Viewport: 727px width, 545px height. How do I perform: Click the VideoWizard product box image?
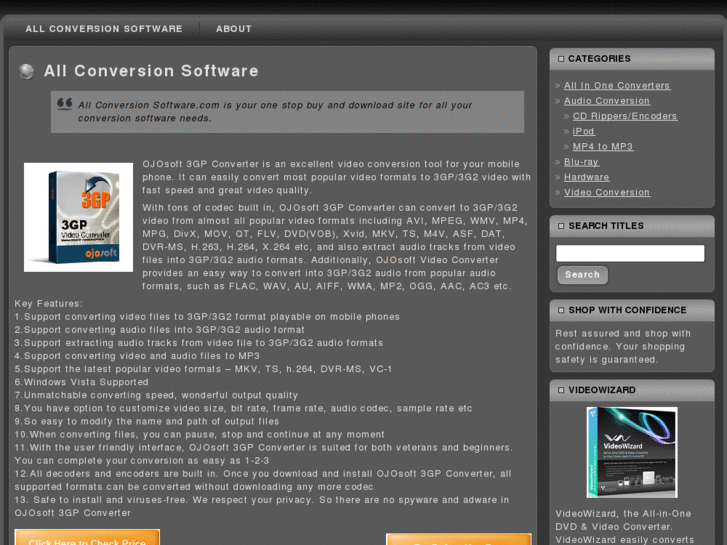pyautogui.click(x=631, y=452)
